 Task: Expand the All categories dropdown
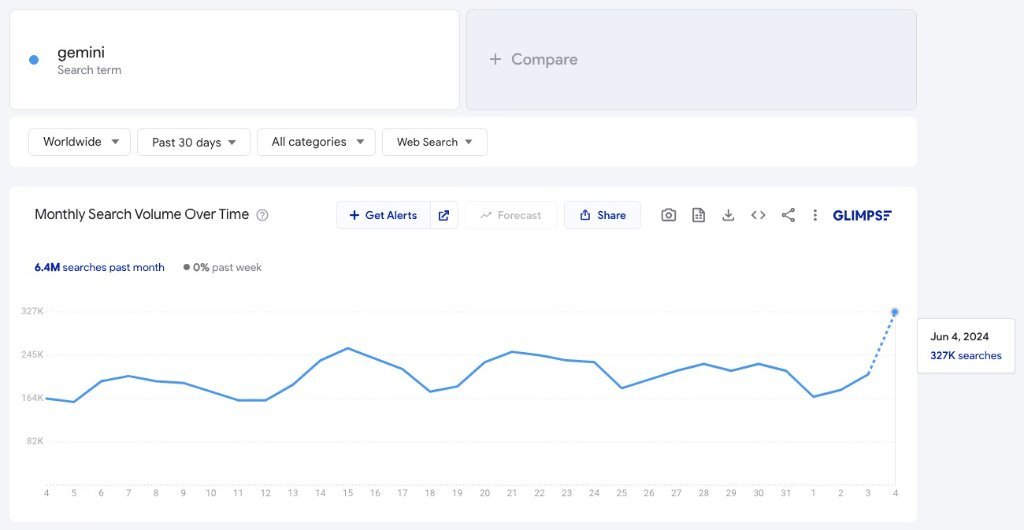pyautogui.click(x=316, y=142)
